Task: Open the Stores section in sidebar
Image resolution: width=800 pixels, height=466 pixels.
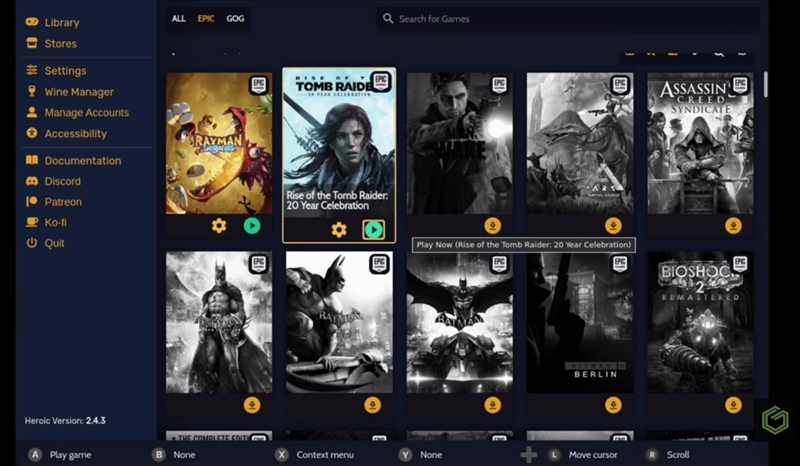Action: tap(52, 43)
